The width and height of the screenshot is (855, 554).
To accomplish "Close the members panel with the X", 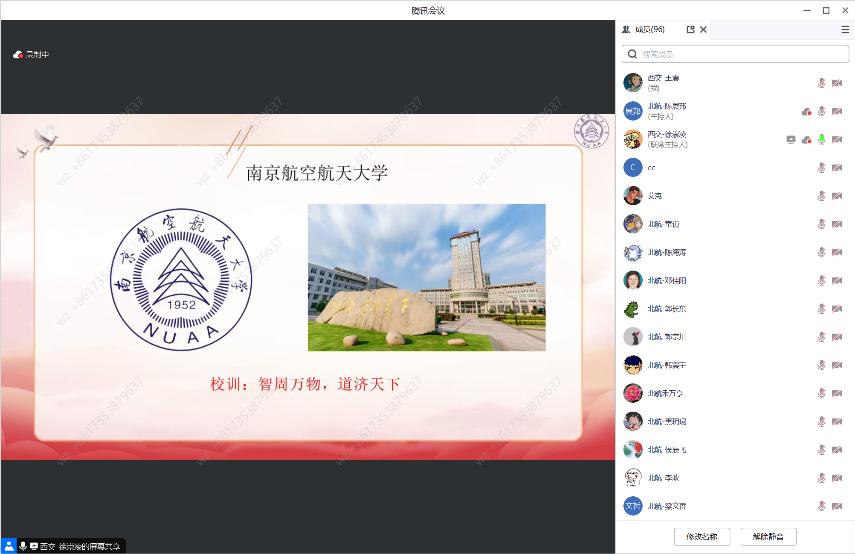I will (703, 29).
